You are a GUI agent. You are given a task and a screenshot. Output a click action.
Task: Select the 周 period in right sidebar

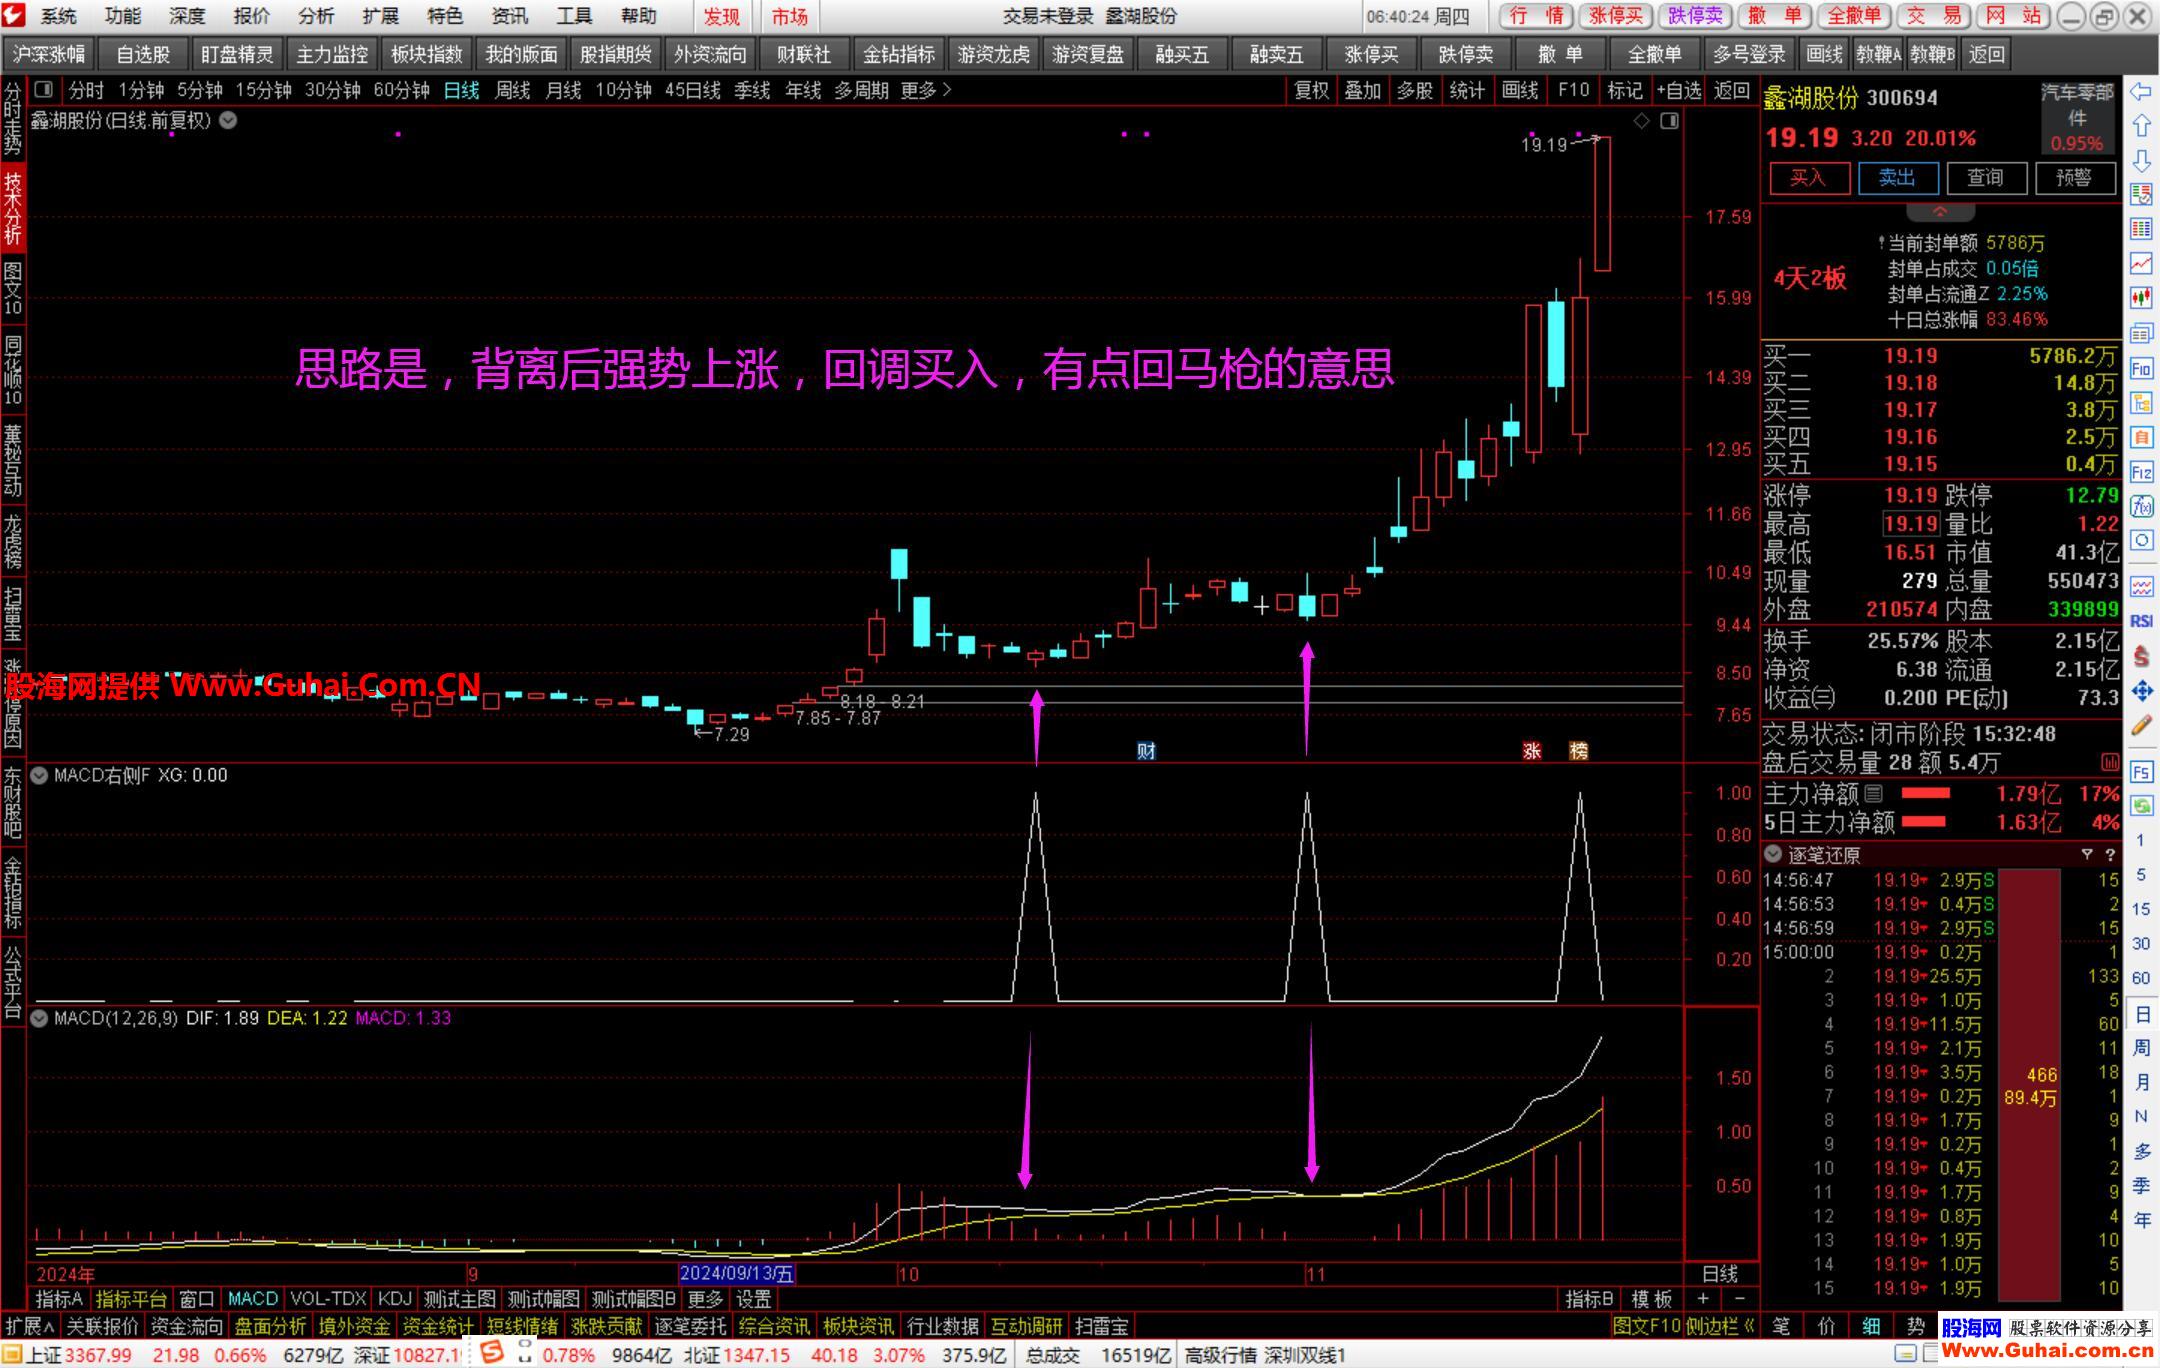(x=2141, y=1047)
